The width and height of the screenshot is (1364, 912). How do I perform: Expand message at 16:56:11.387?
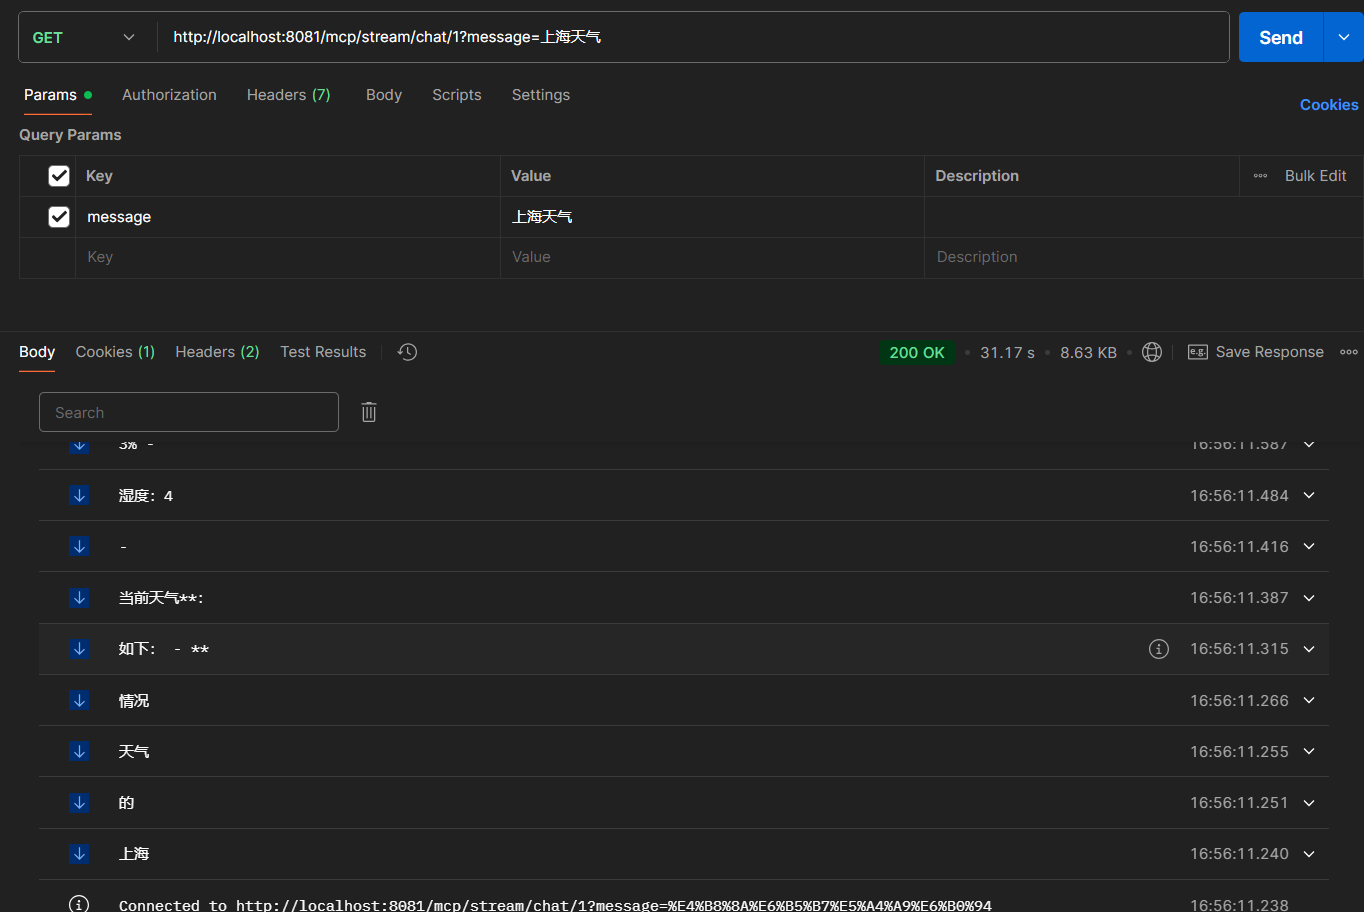click(1309, 597)
